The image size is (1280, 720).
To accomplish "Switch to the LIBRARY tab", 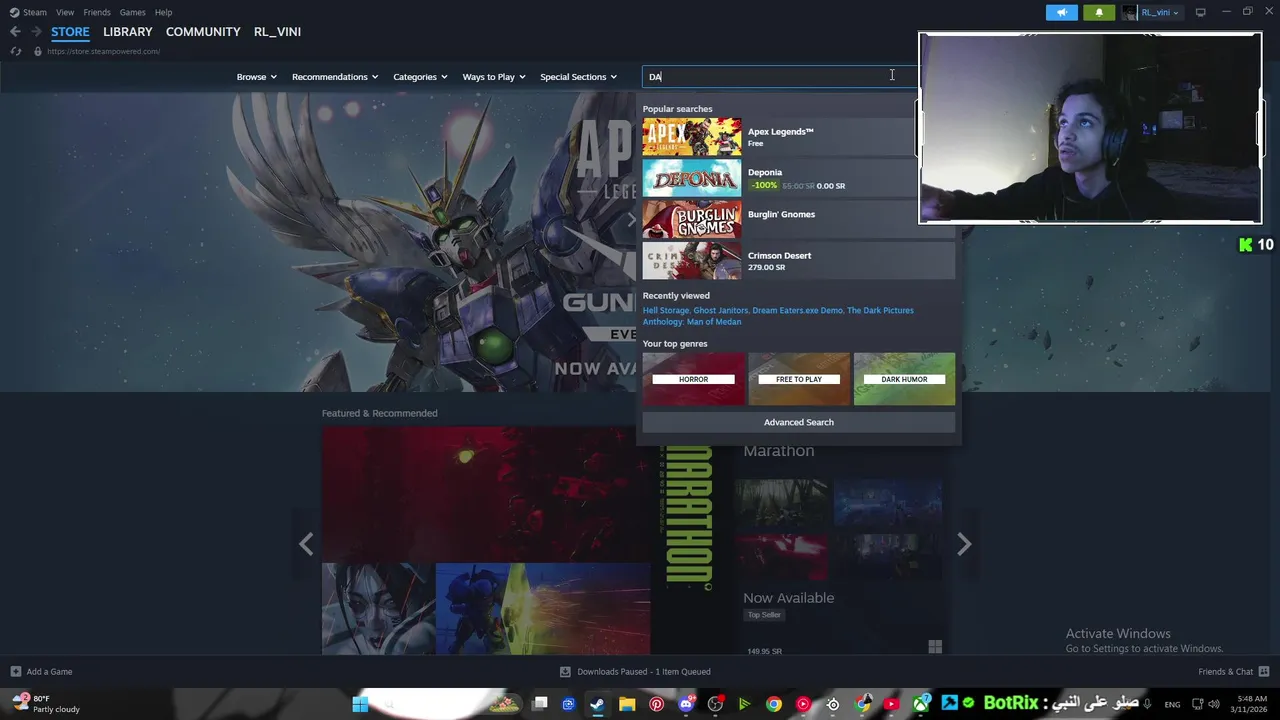I will pyautogui.click(x=128, y=32).
